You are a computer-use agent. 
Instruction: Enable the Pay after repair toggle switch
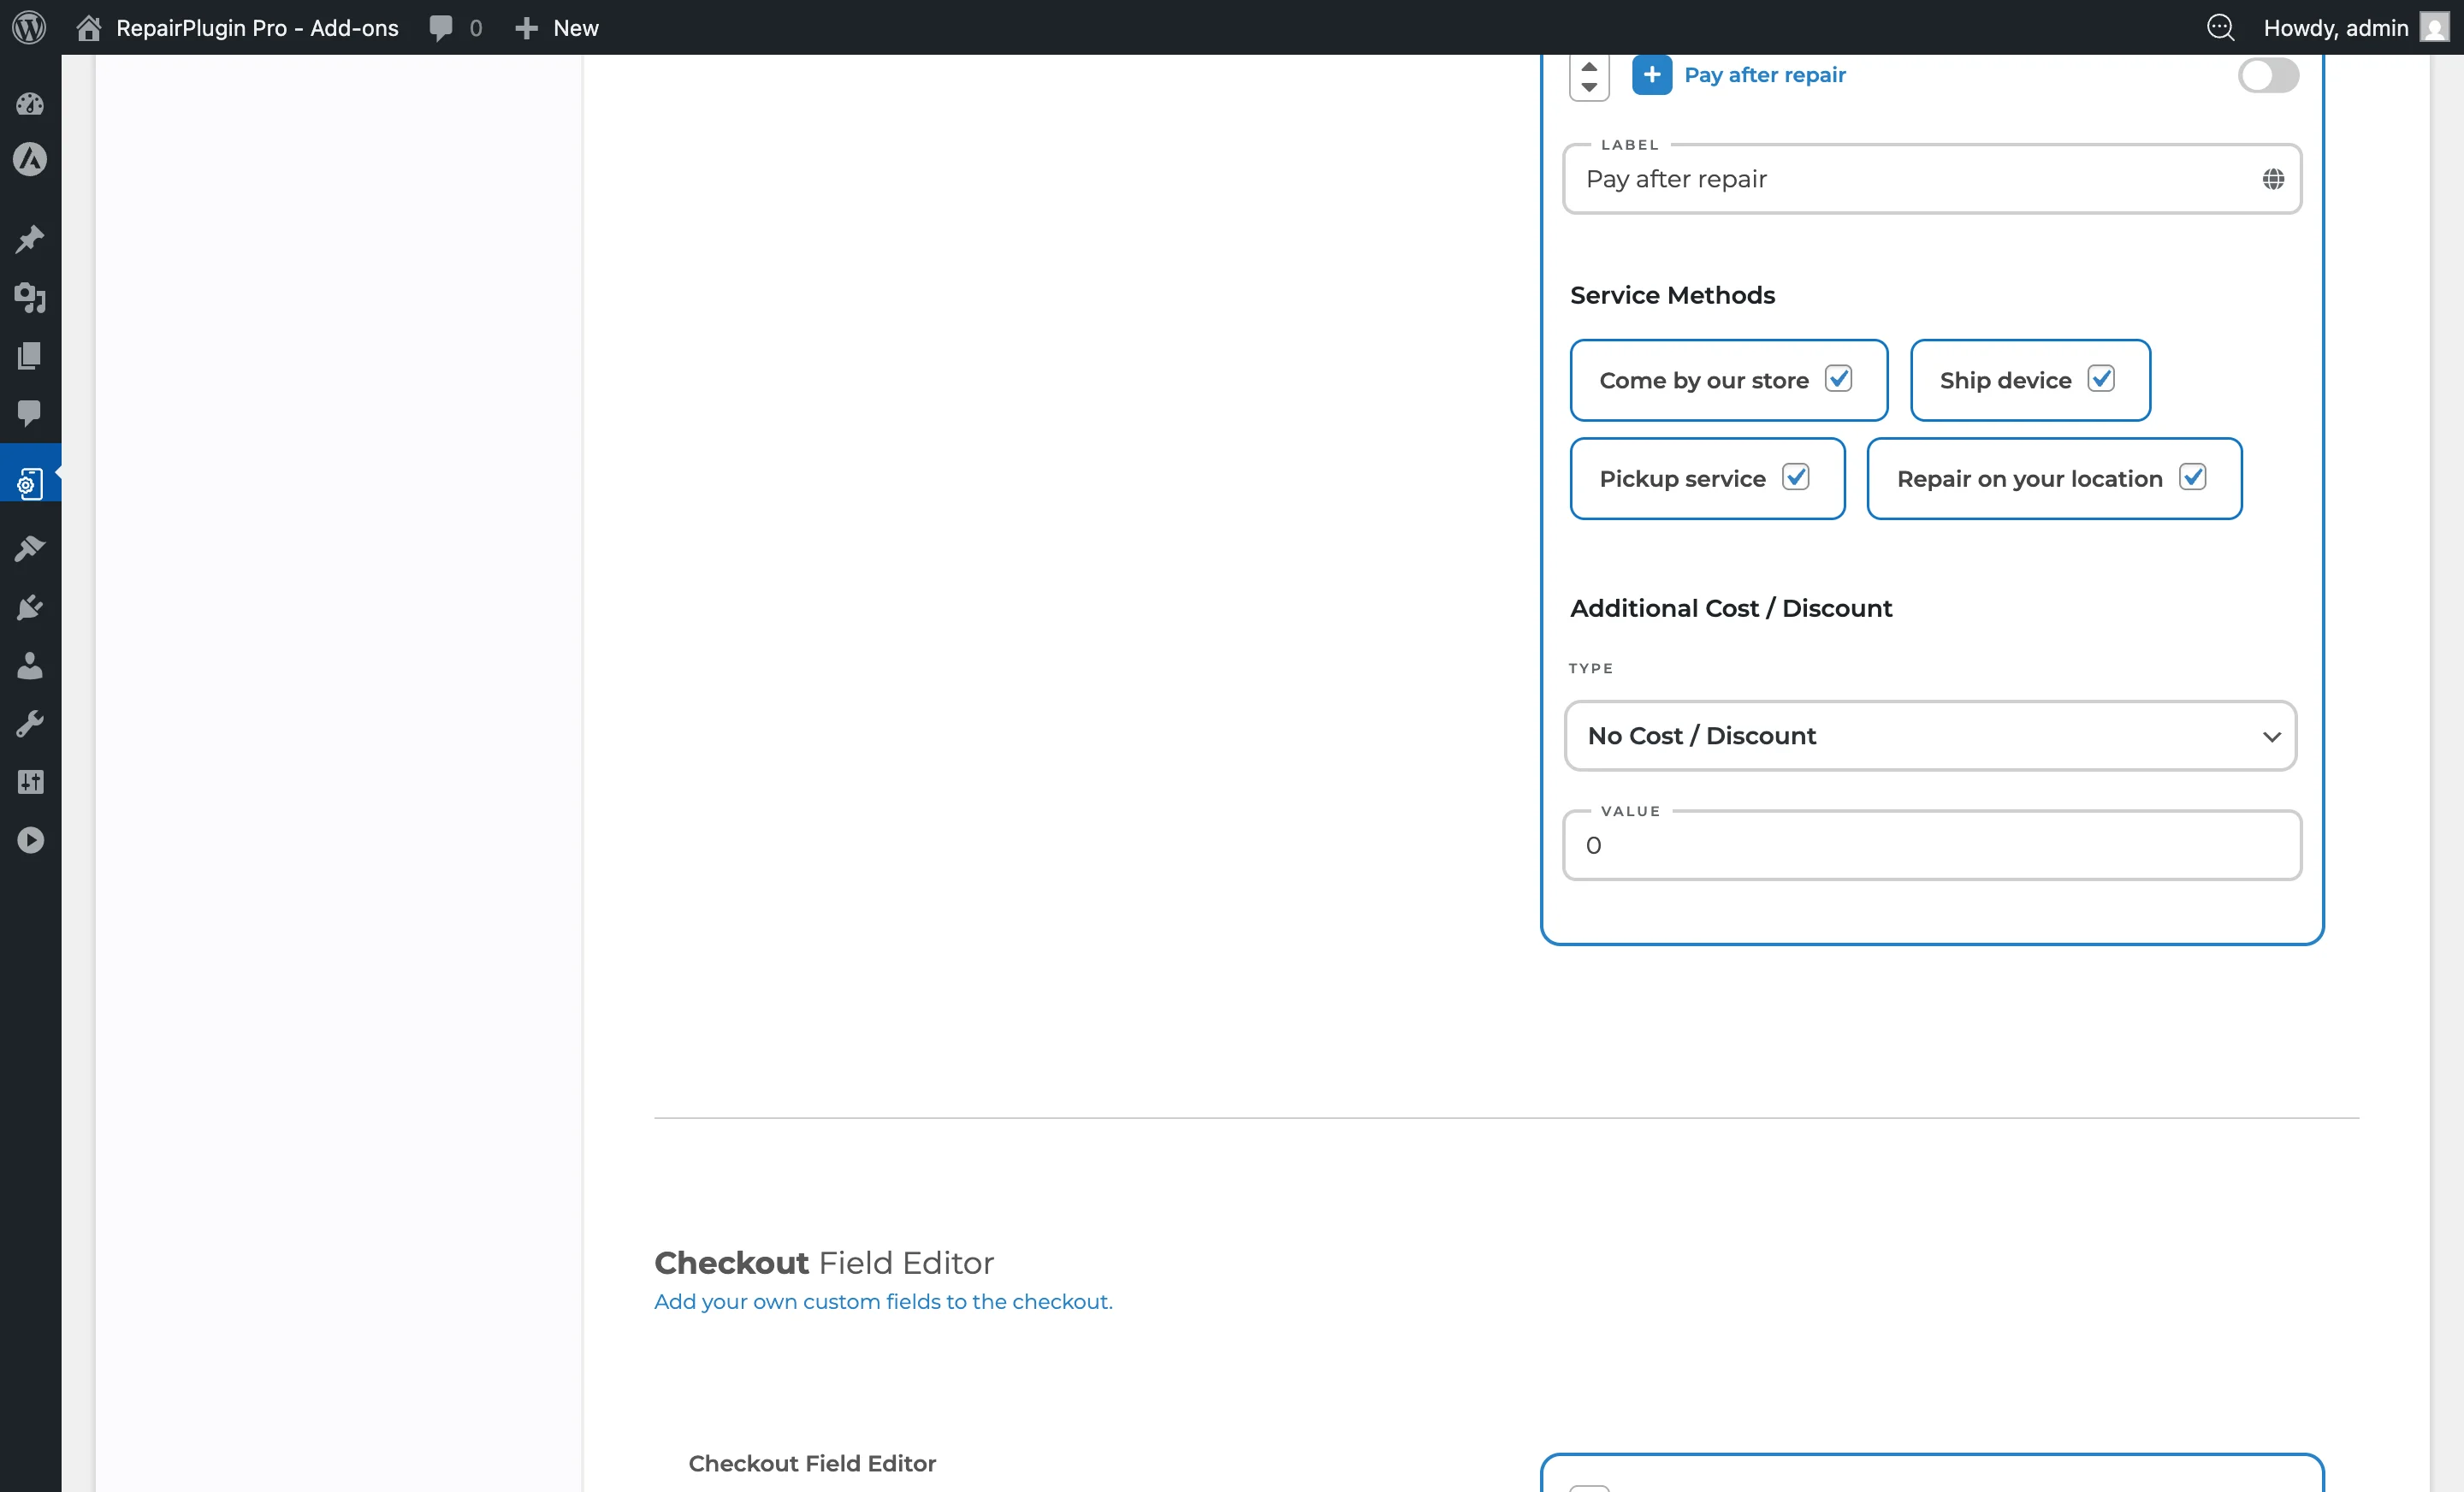point(2267,76)
